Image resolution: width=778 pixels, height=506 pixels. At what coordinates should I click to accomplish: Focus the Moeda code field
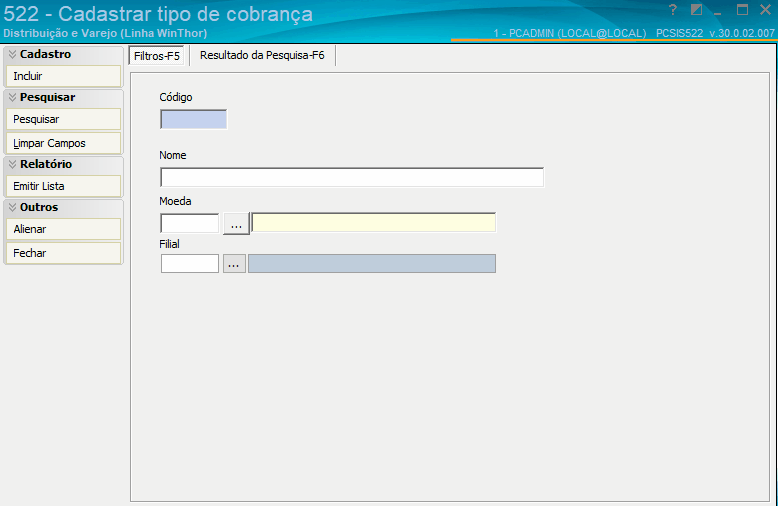coord(190,223)
